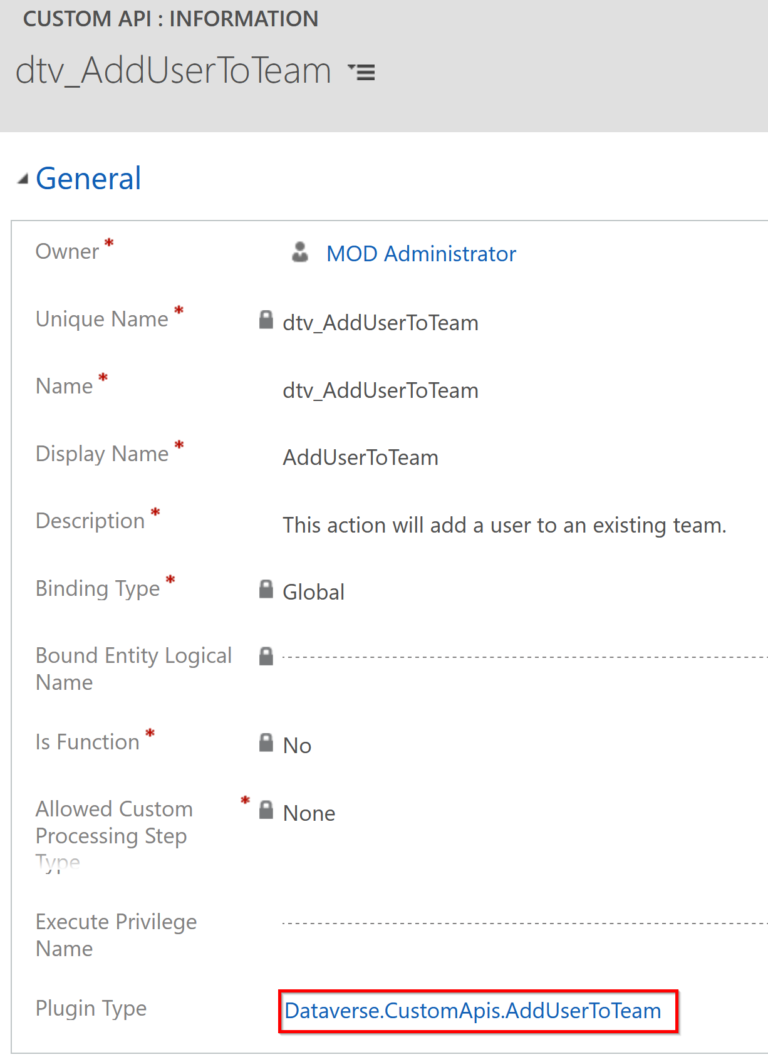Click the user icon beside MOD Administrator

(300, 252)
